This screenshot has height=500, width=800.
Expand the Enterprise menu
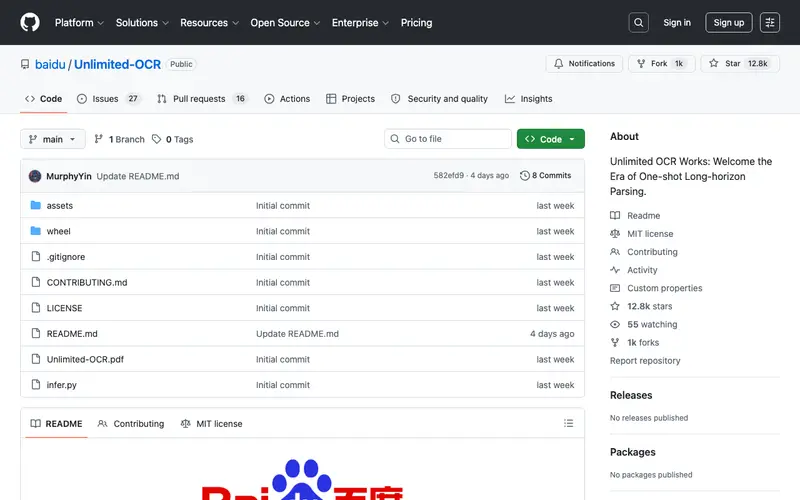(x=360, y=23)
